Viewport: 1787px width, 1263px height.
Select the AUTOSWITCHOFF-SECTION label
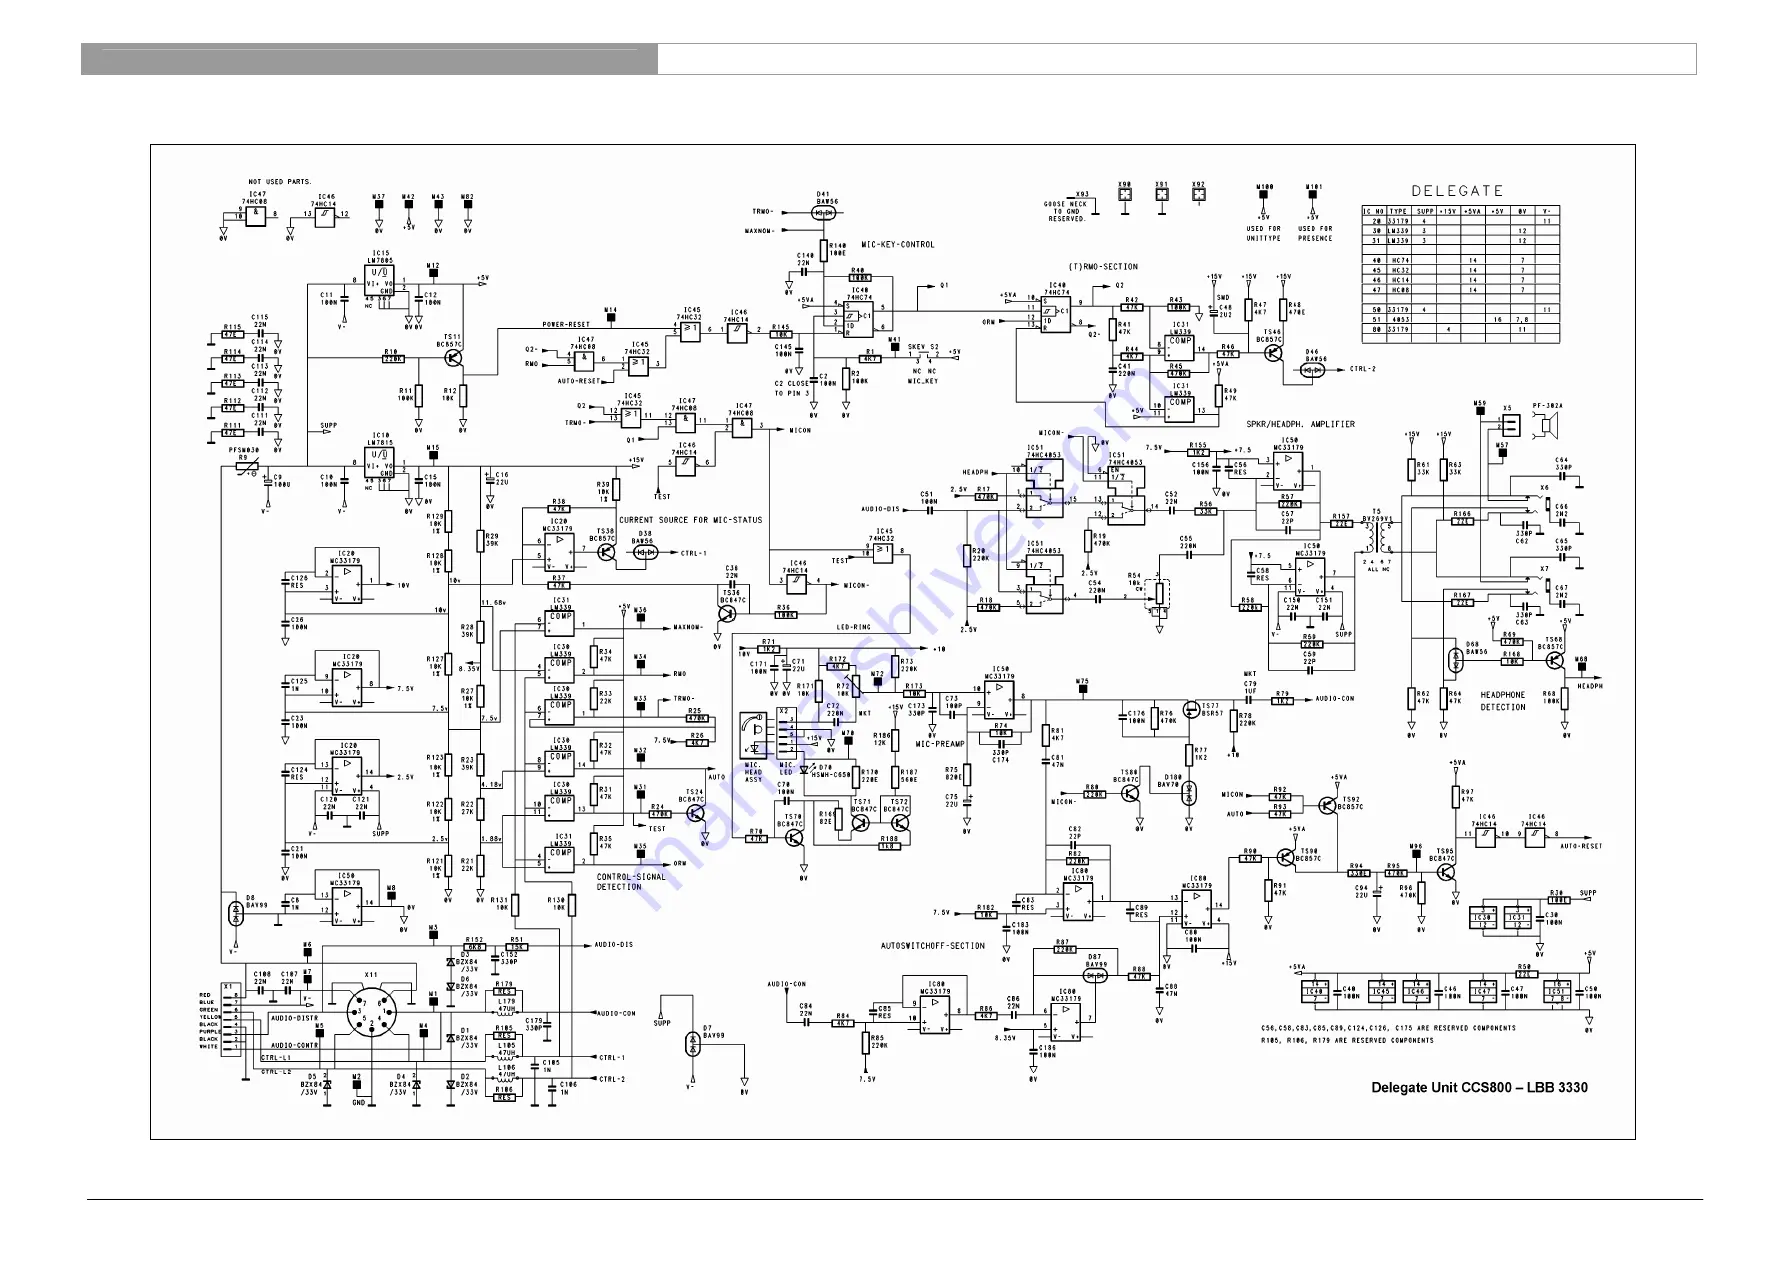[933, 946]
